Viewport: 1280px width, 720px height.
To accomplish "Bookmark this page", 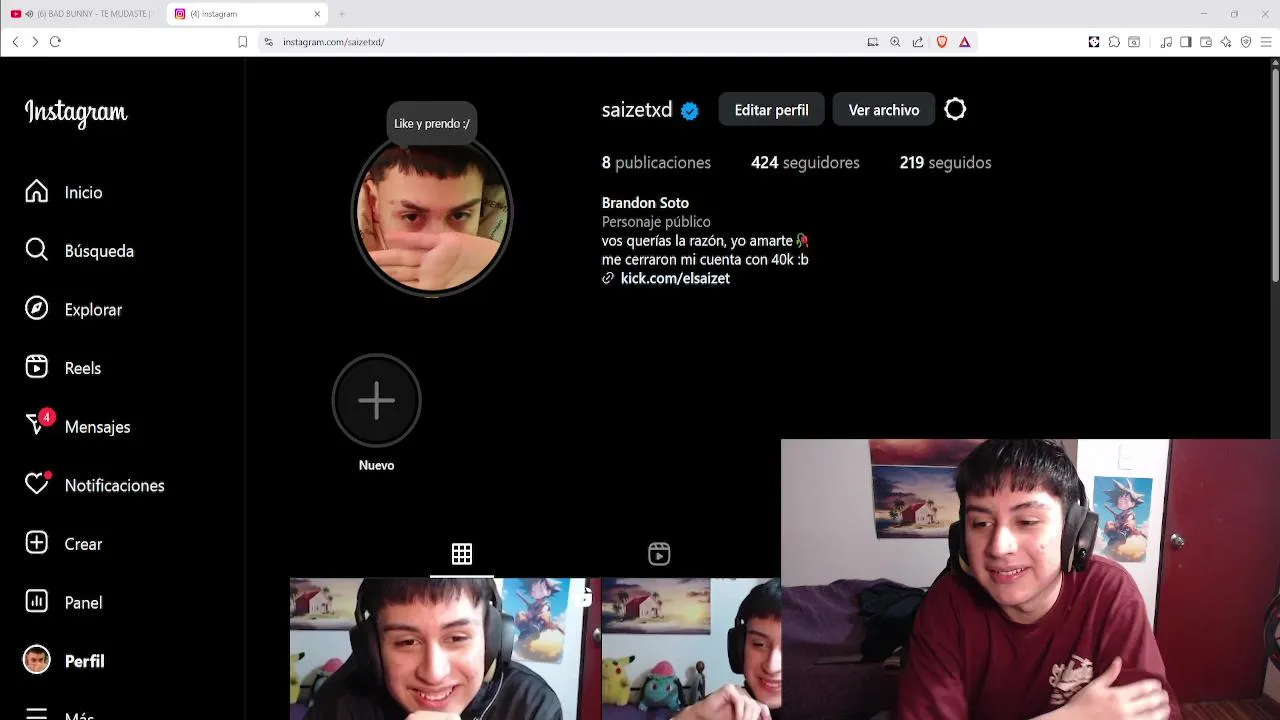I will (242, 42).
